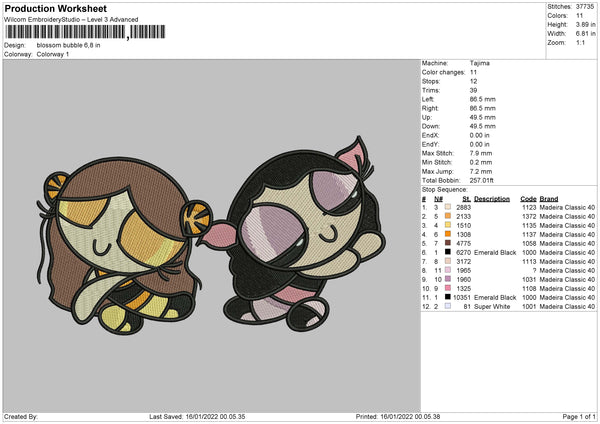Click the Code column header
The height and width of the screenshot is (424, 600).
528,199
